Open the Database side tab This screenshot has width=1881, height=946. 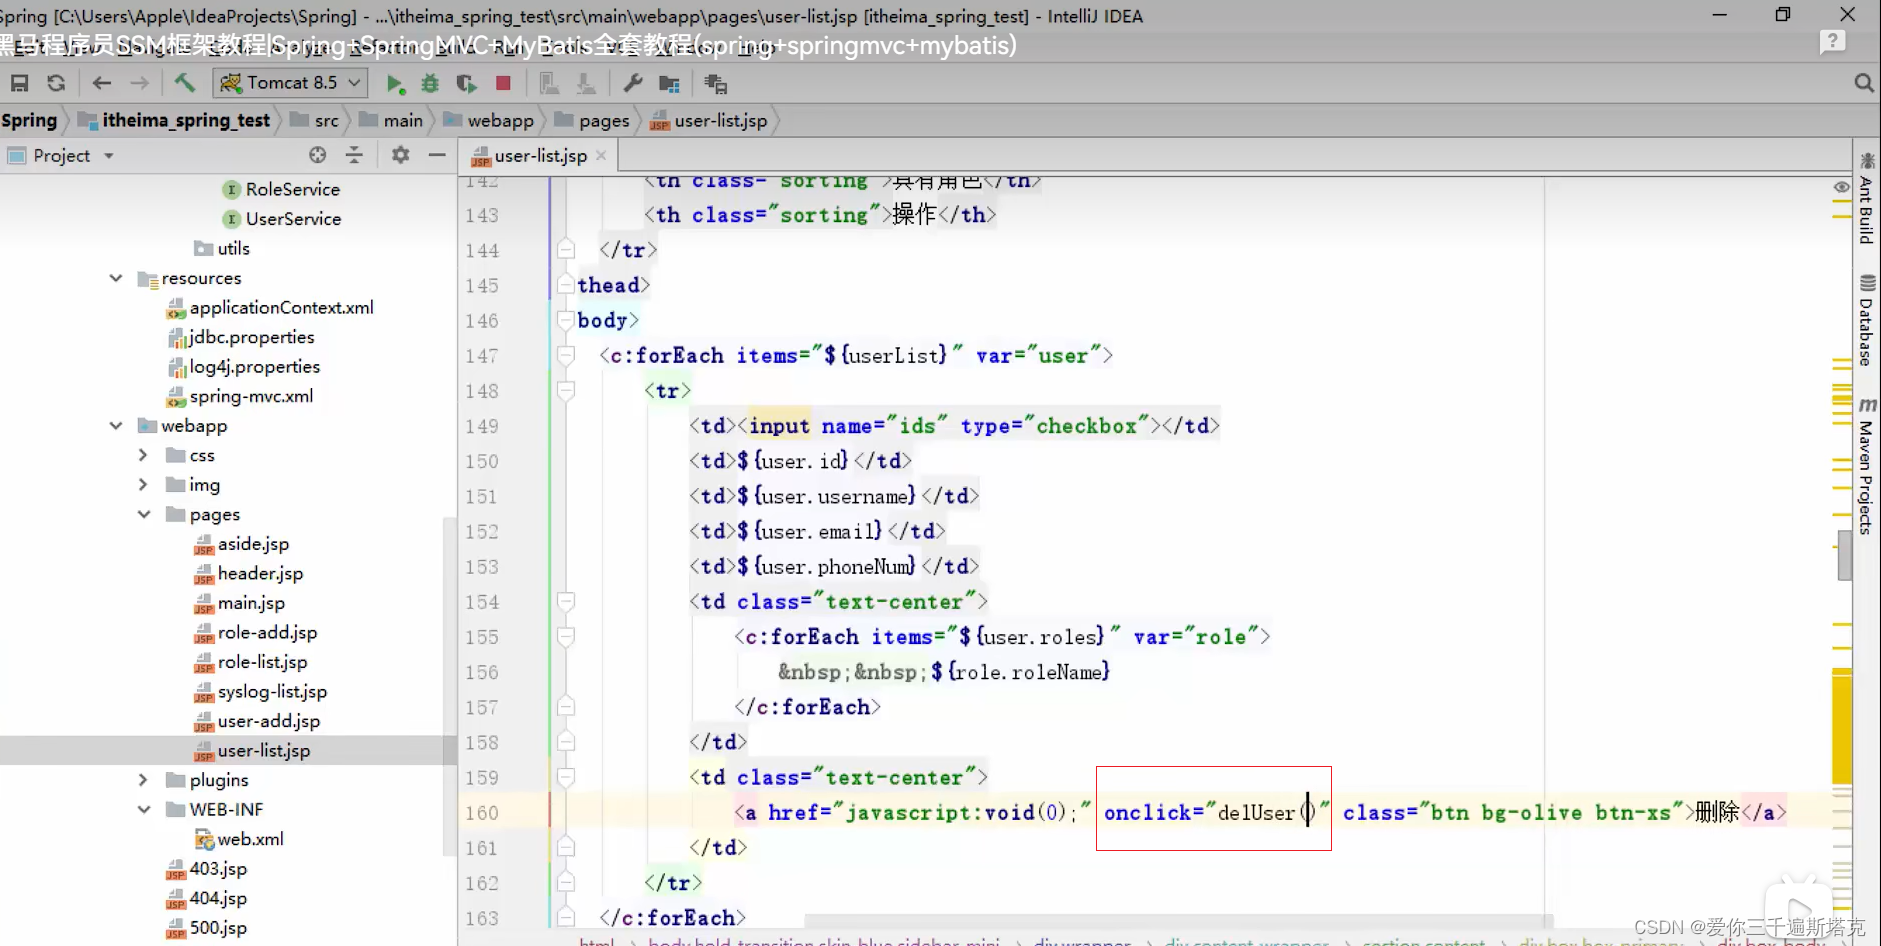click(1866, 321)
